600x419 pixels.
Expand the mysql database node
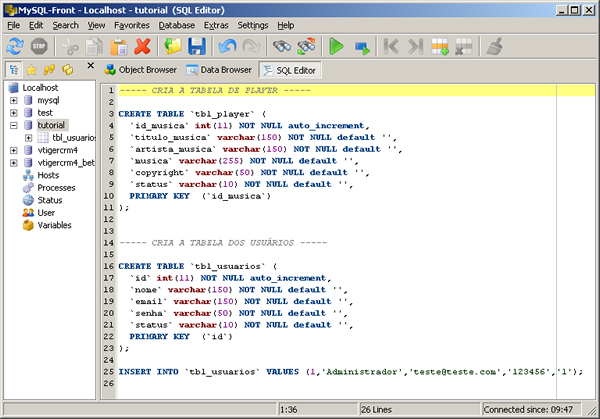click(x=14, y=100)
